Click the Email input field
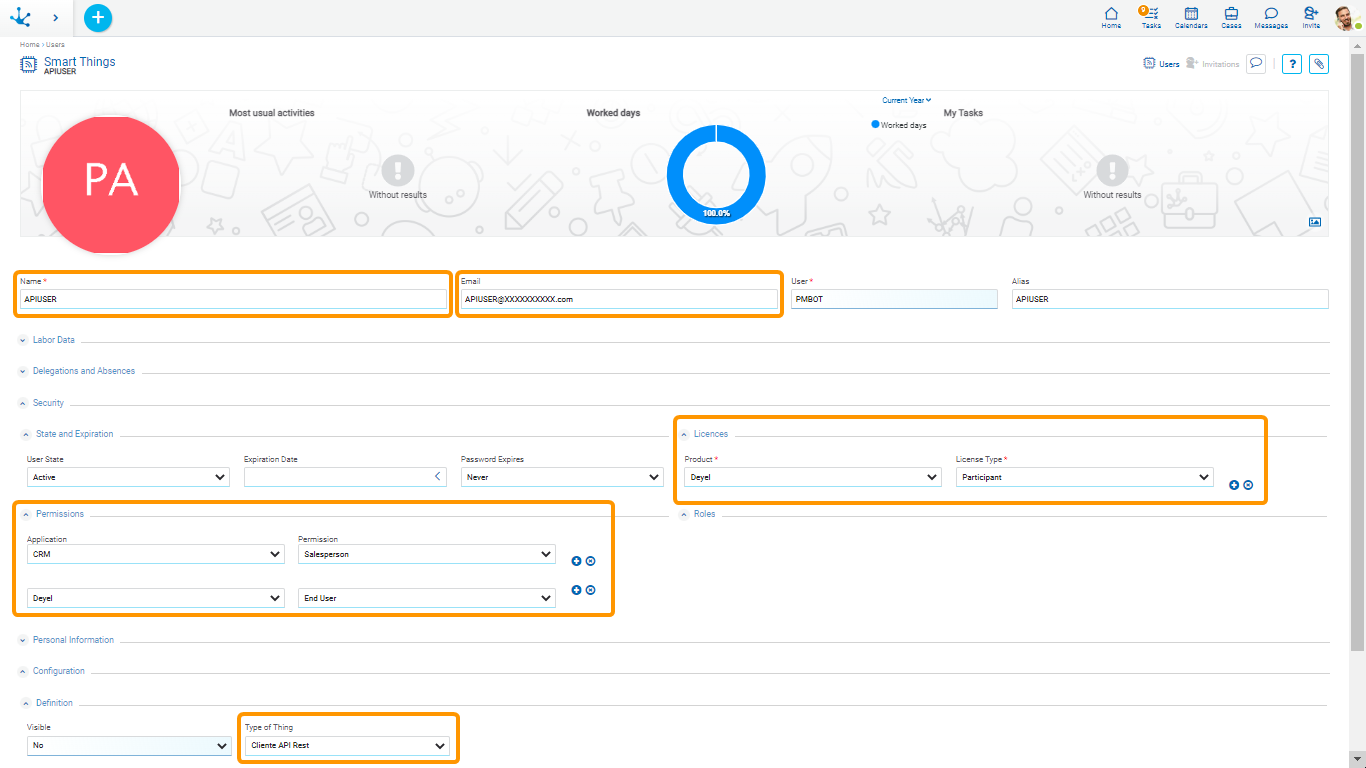 618,299
